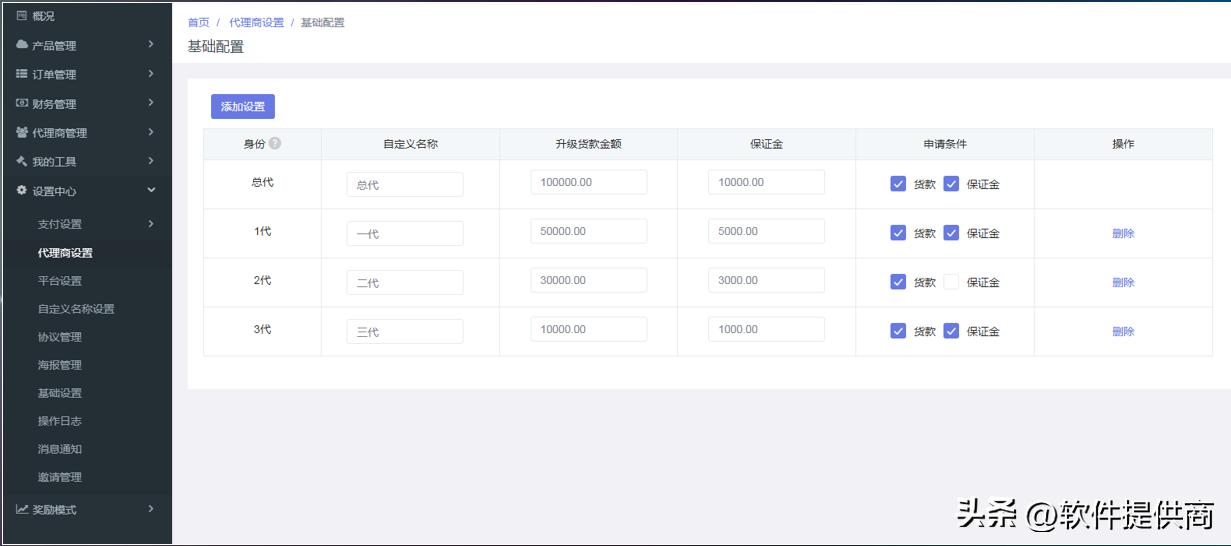Enable 保证金 checkbox in 2代 row
This screenshot has width=1231, height=546.
(x=951, y=281)
